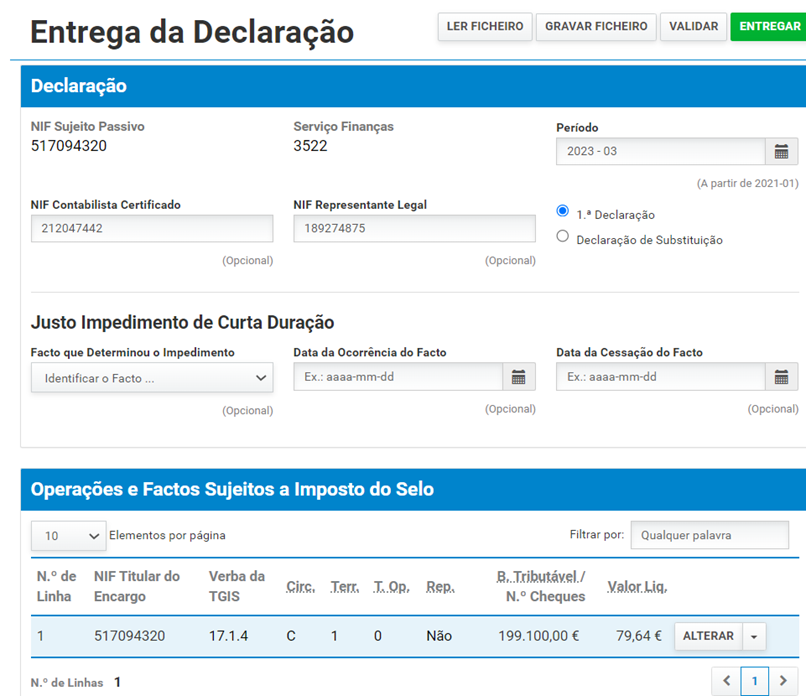806x696 pixels.
Task: Click the LER FICHEIRO button
Action: point(484,27)
